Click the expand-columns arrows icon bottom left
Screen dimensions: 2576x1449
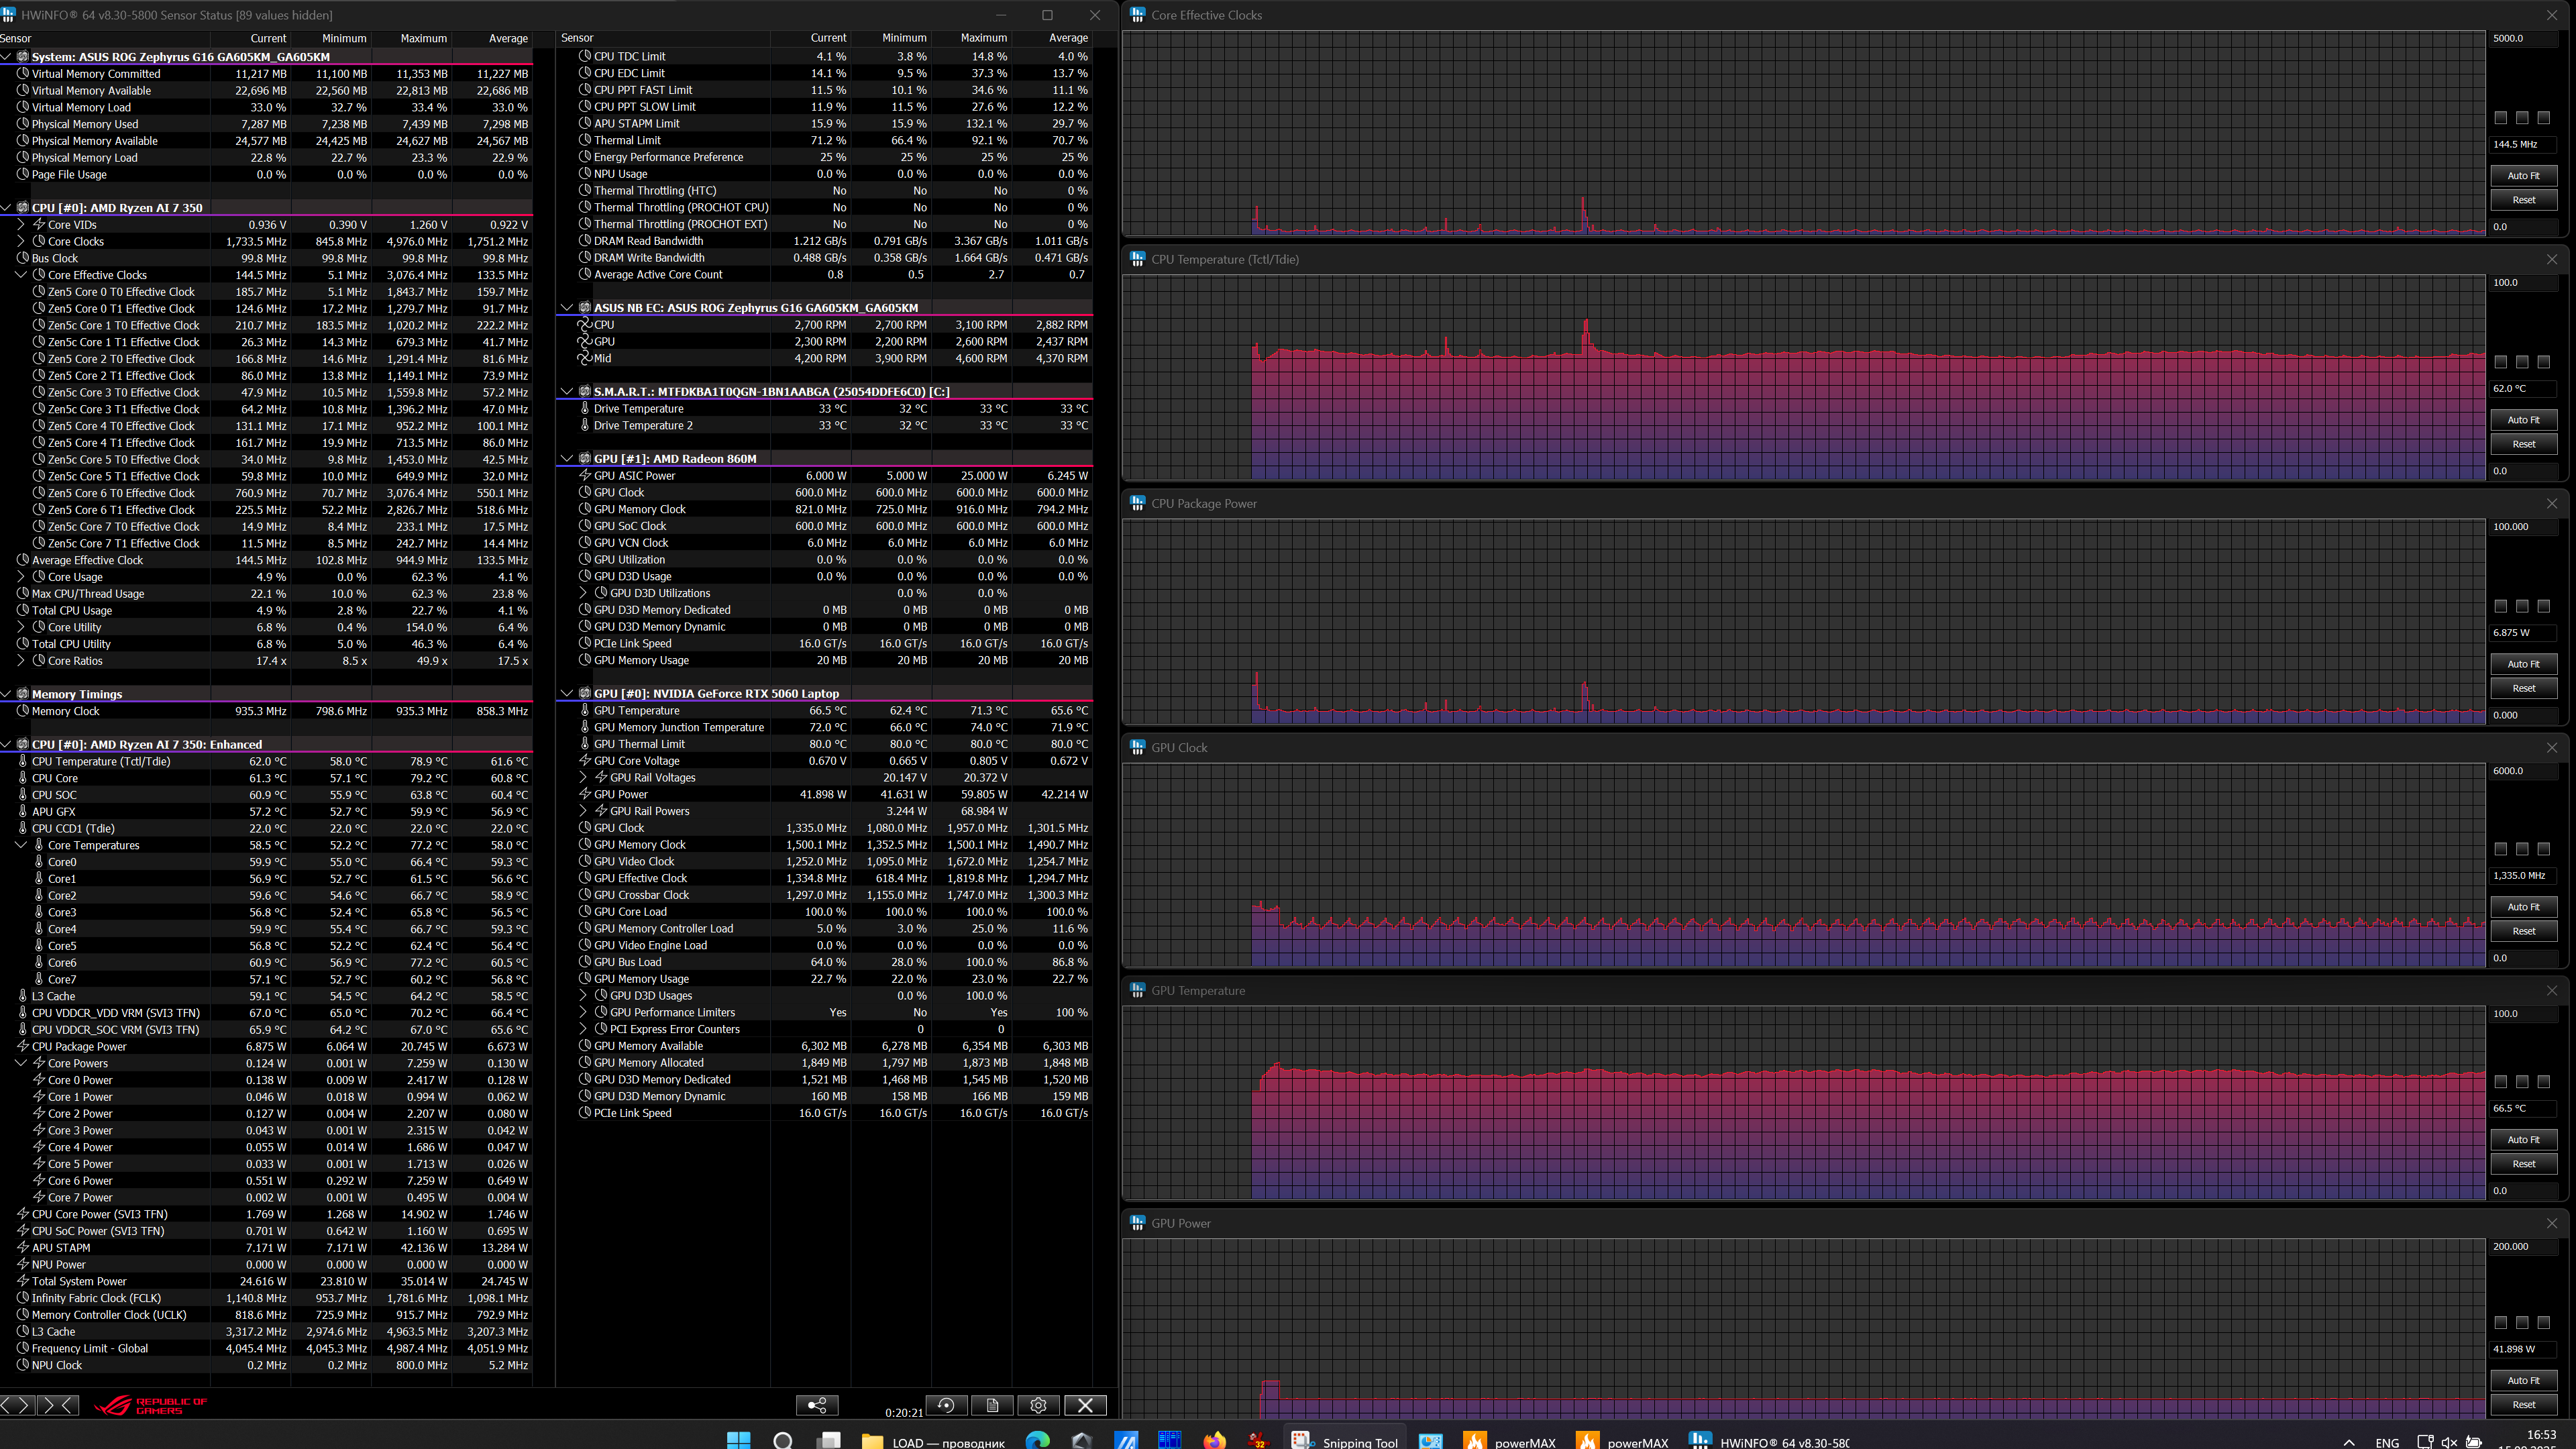pyautogui.click(x=16, y=1405)
